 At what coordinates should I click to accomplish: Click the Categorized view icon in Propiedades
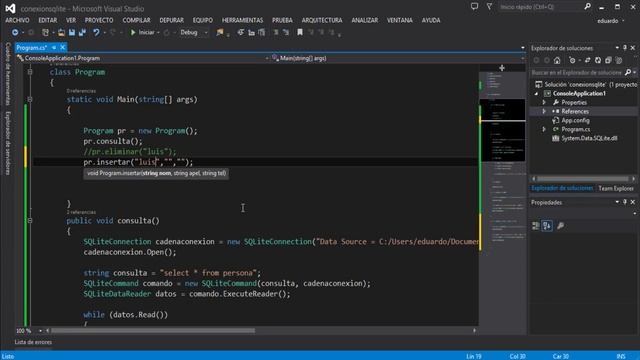pyautogui.click(x=536, y=226)
